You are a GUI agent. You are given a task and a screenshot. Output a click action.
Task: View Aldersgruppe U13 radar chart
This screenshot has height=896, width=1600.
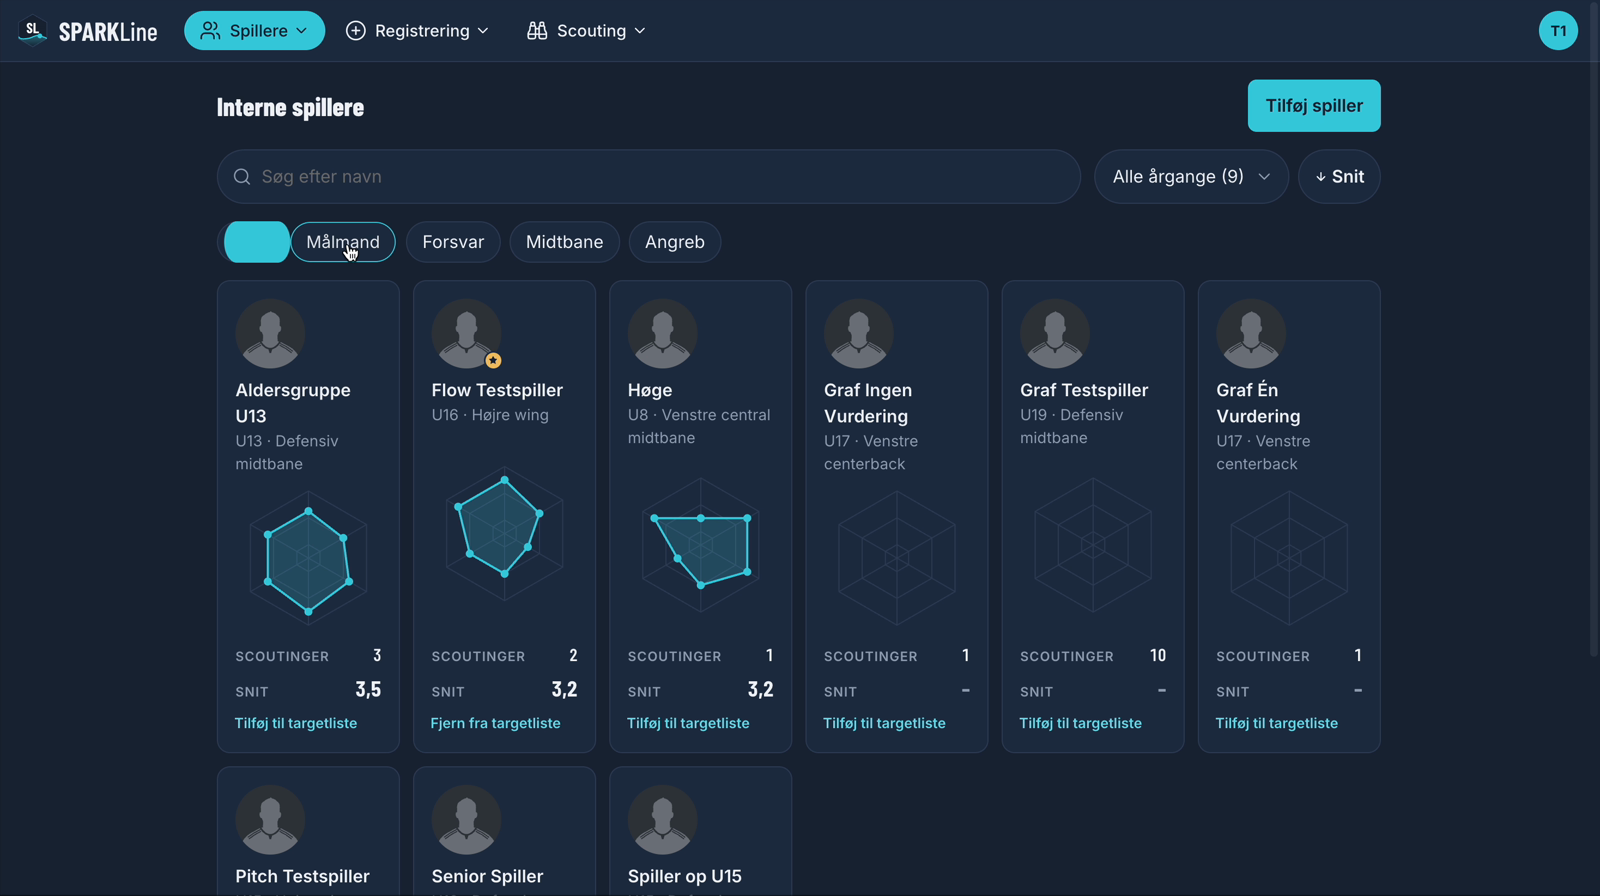click(x=308, y=559)
